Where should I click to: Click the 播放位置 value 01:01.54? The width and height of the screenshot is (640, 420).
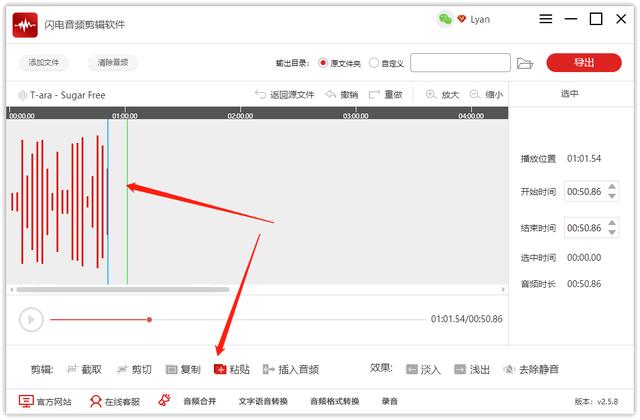click(584, 158)
